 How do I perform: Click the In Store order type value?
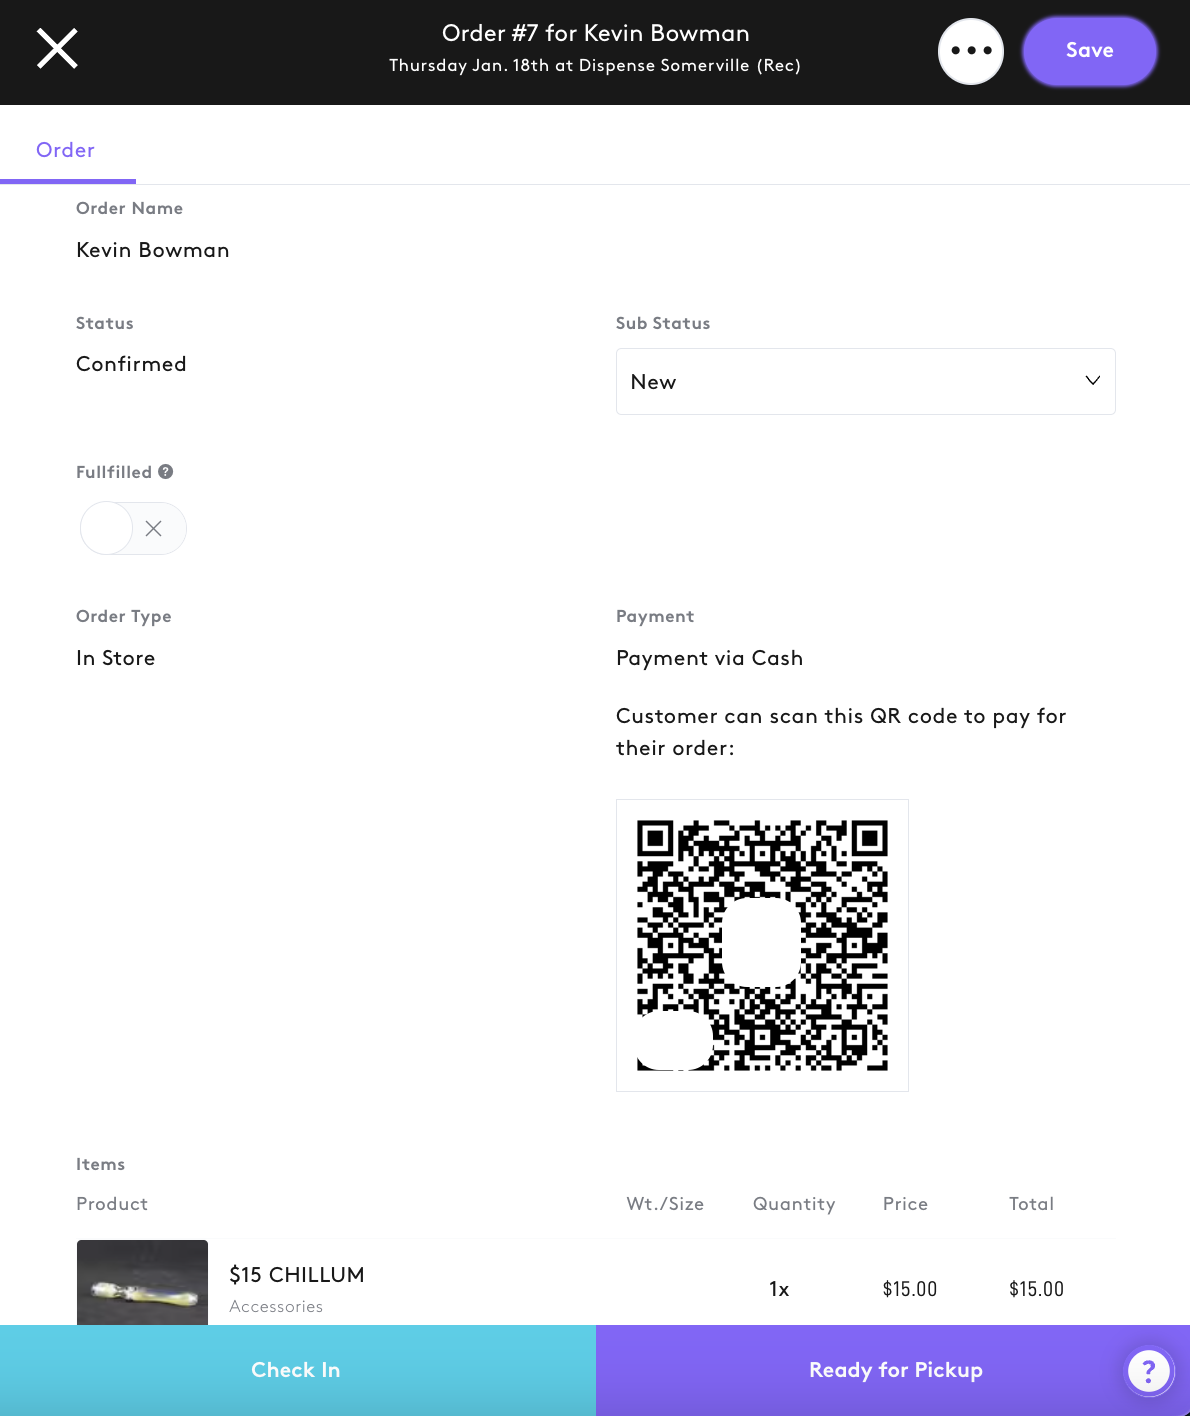coord(116,658)
